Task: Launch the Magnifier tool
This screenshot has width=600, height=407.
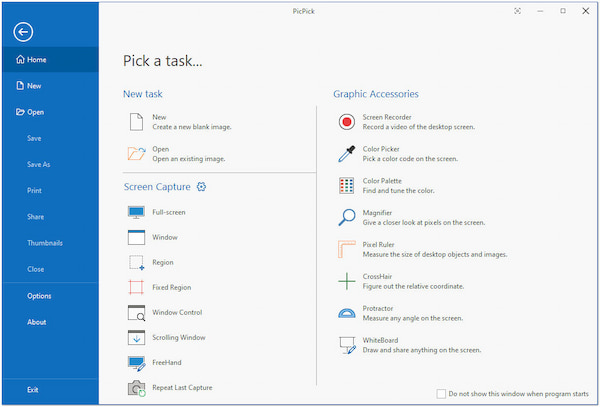Action: click(x=347, y=218)
